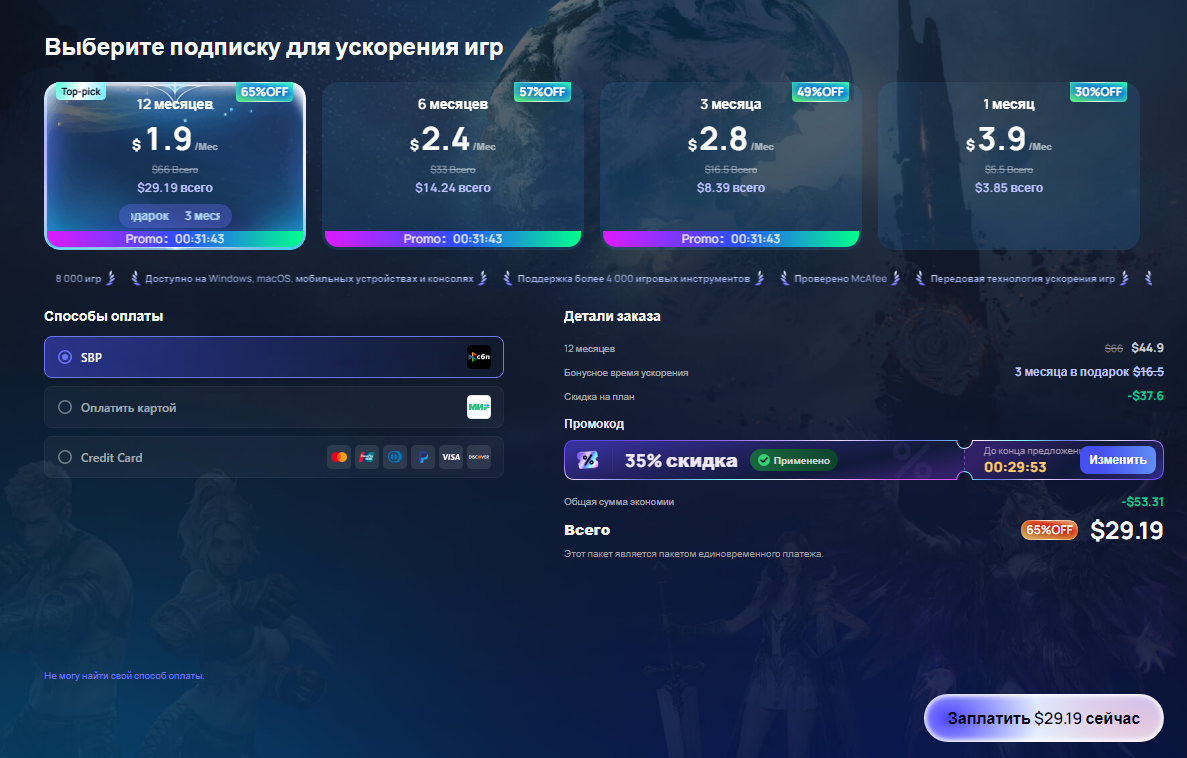Viewport: 1187px width, 758px height.
Task: Click the 30%OFF badge on 1-month card
Action: click(1098, 92)
